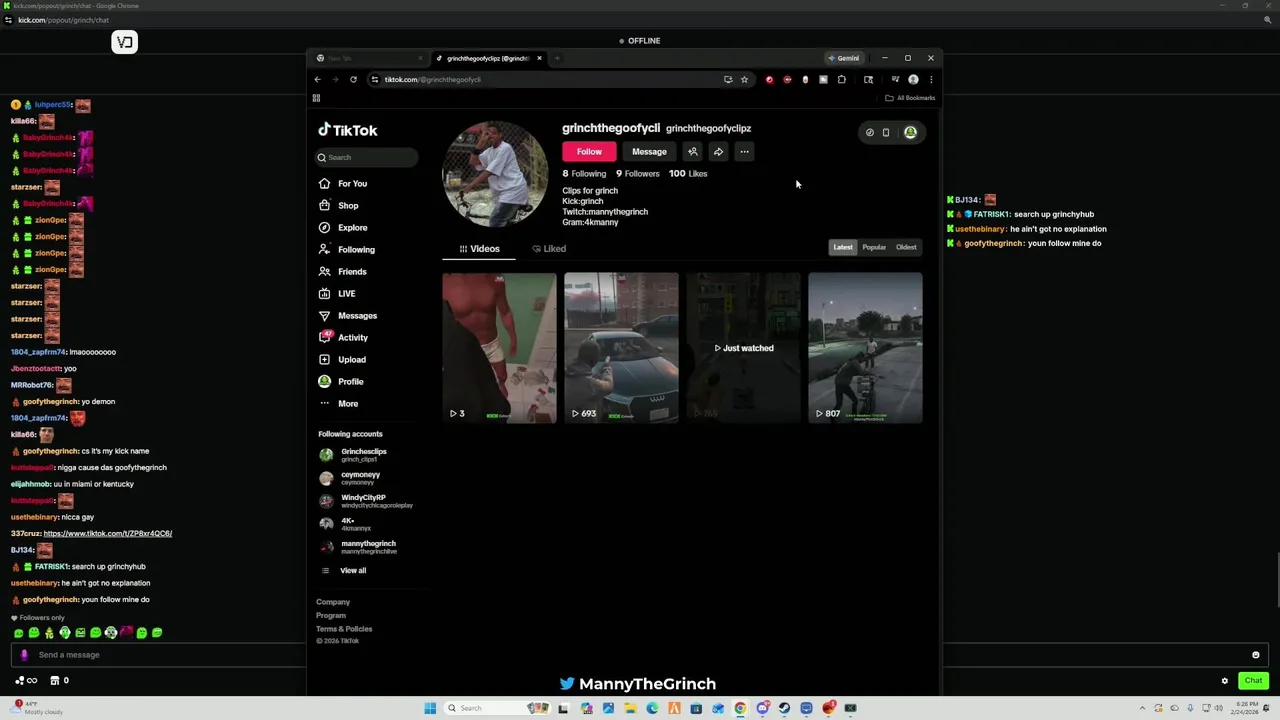1280x720 pixels.
Task: Open the 9 Followers list
Action: click(638, 174)
